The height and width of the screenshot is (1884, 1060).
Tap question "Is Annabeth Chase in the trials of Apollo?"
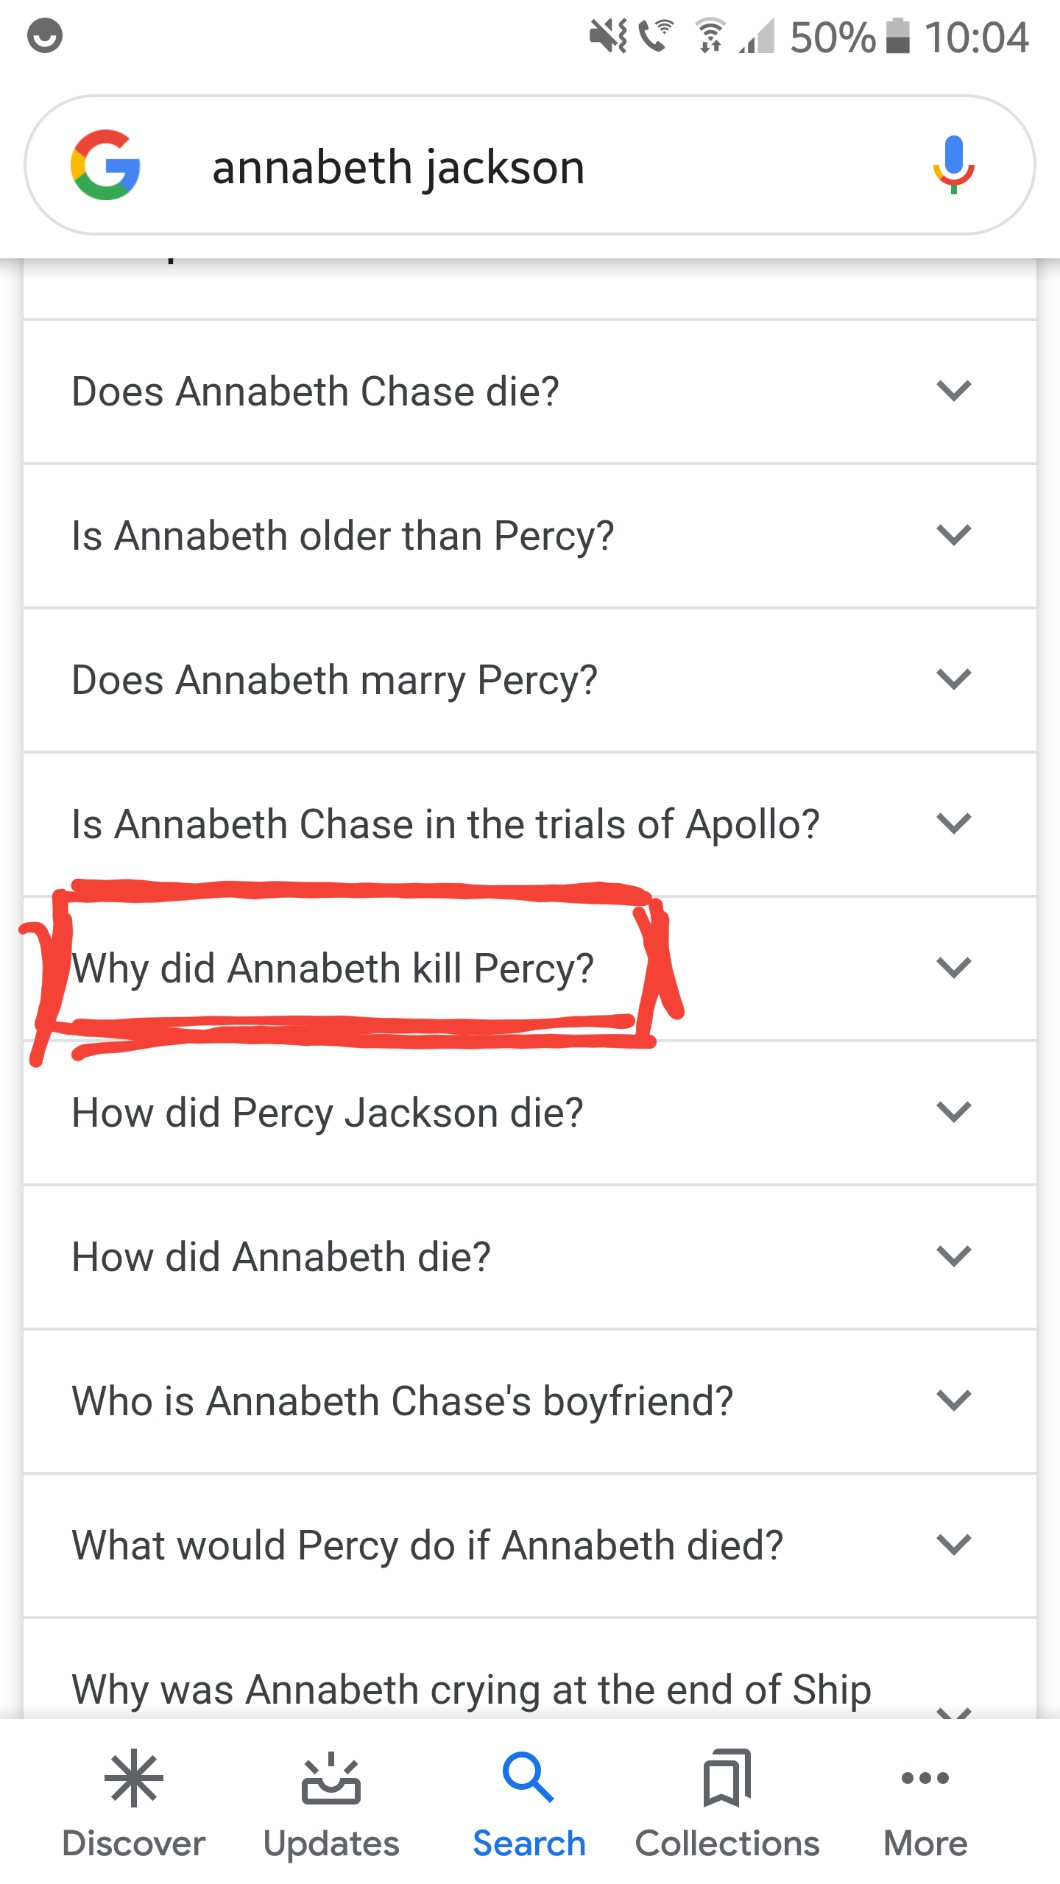pos(445,824)
